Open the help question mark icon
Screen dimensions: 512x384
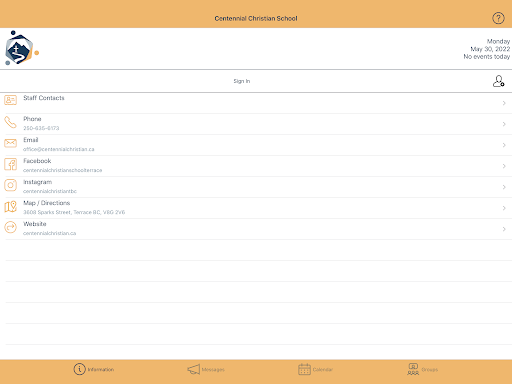(x=498, y=18)
